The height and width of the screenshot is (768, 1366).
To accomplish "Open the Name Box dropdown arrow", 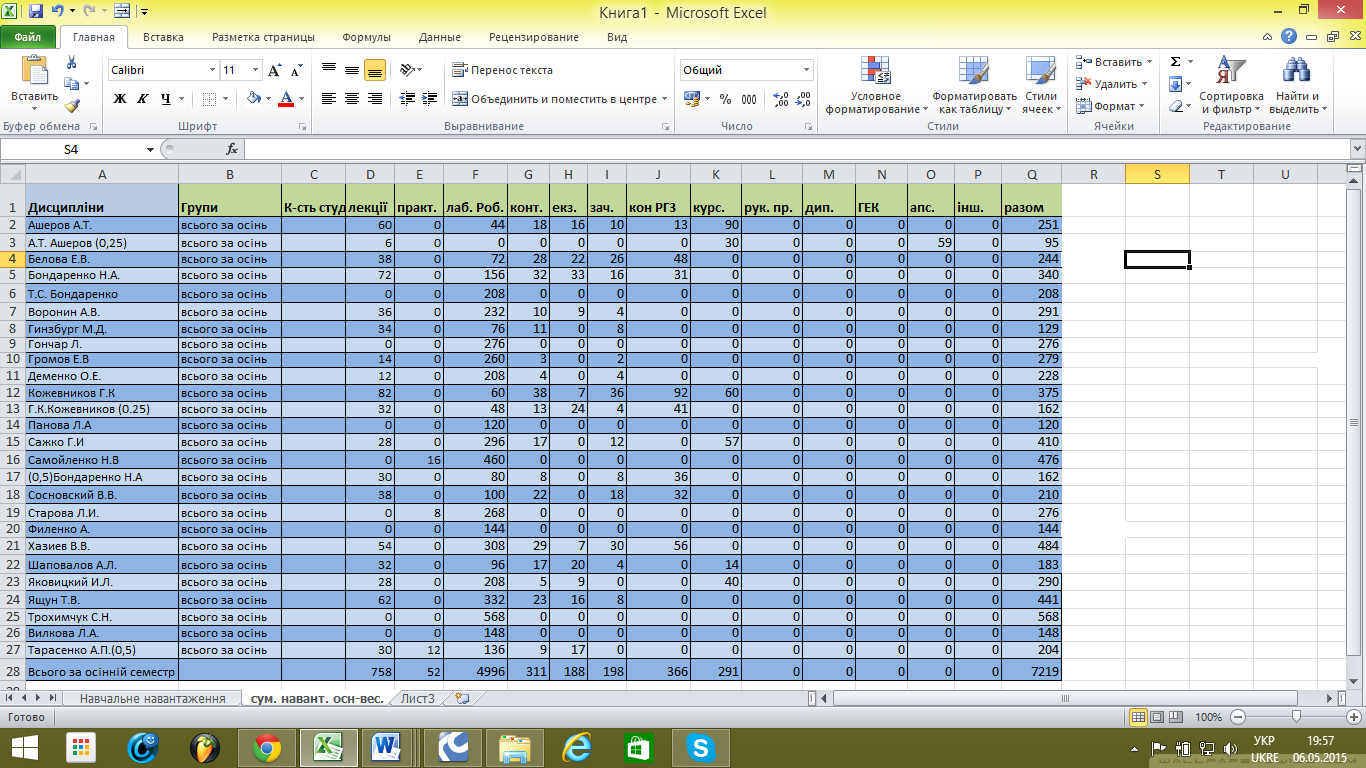I will pos(151,149).
